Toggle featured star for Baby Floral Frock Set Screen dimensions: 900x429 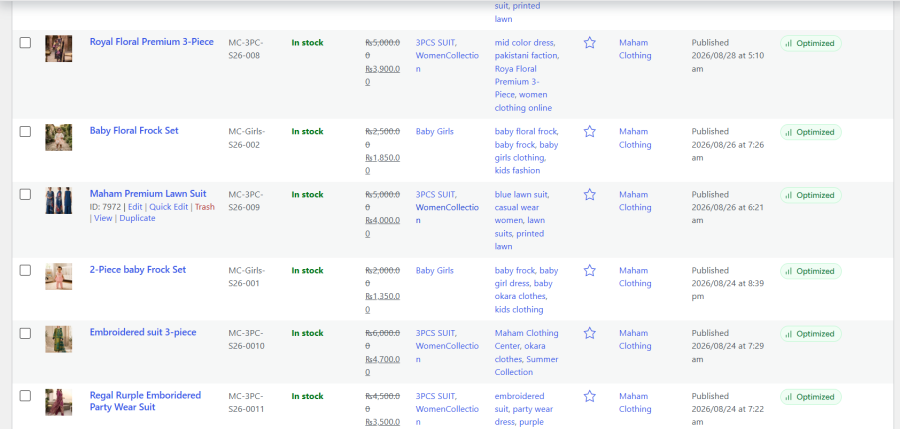[x=589, y=132]
